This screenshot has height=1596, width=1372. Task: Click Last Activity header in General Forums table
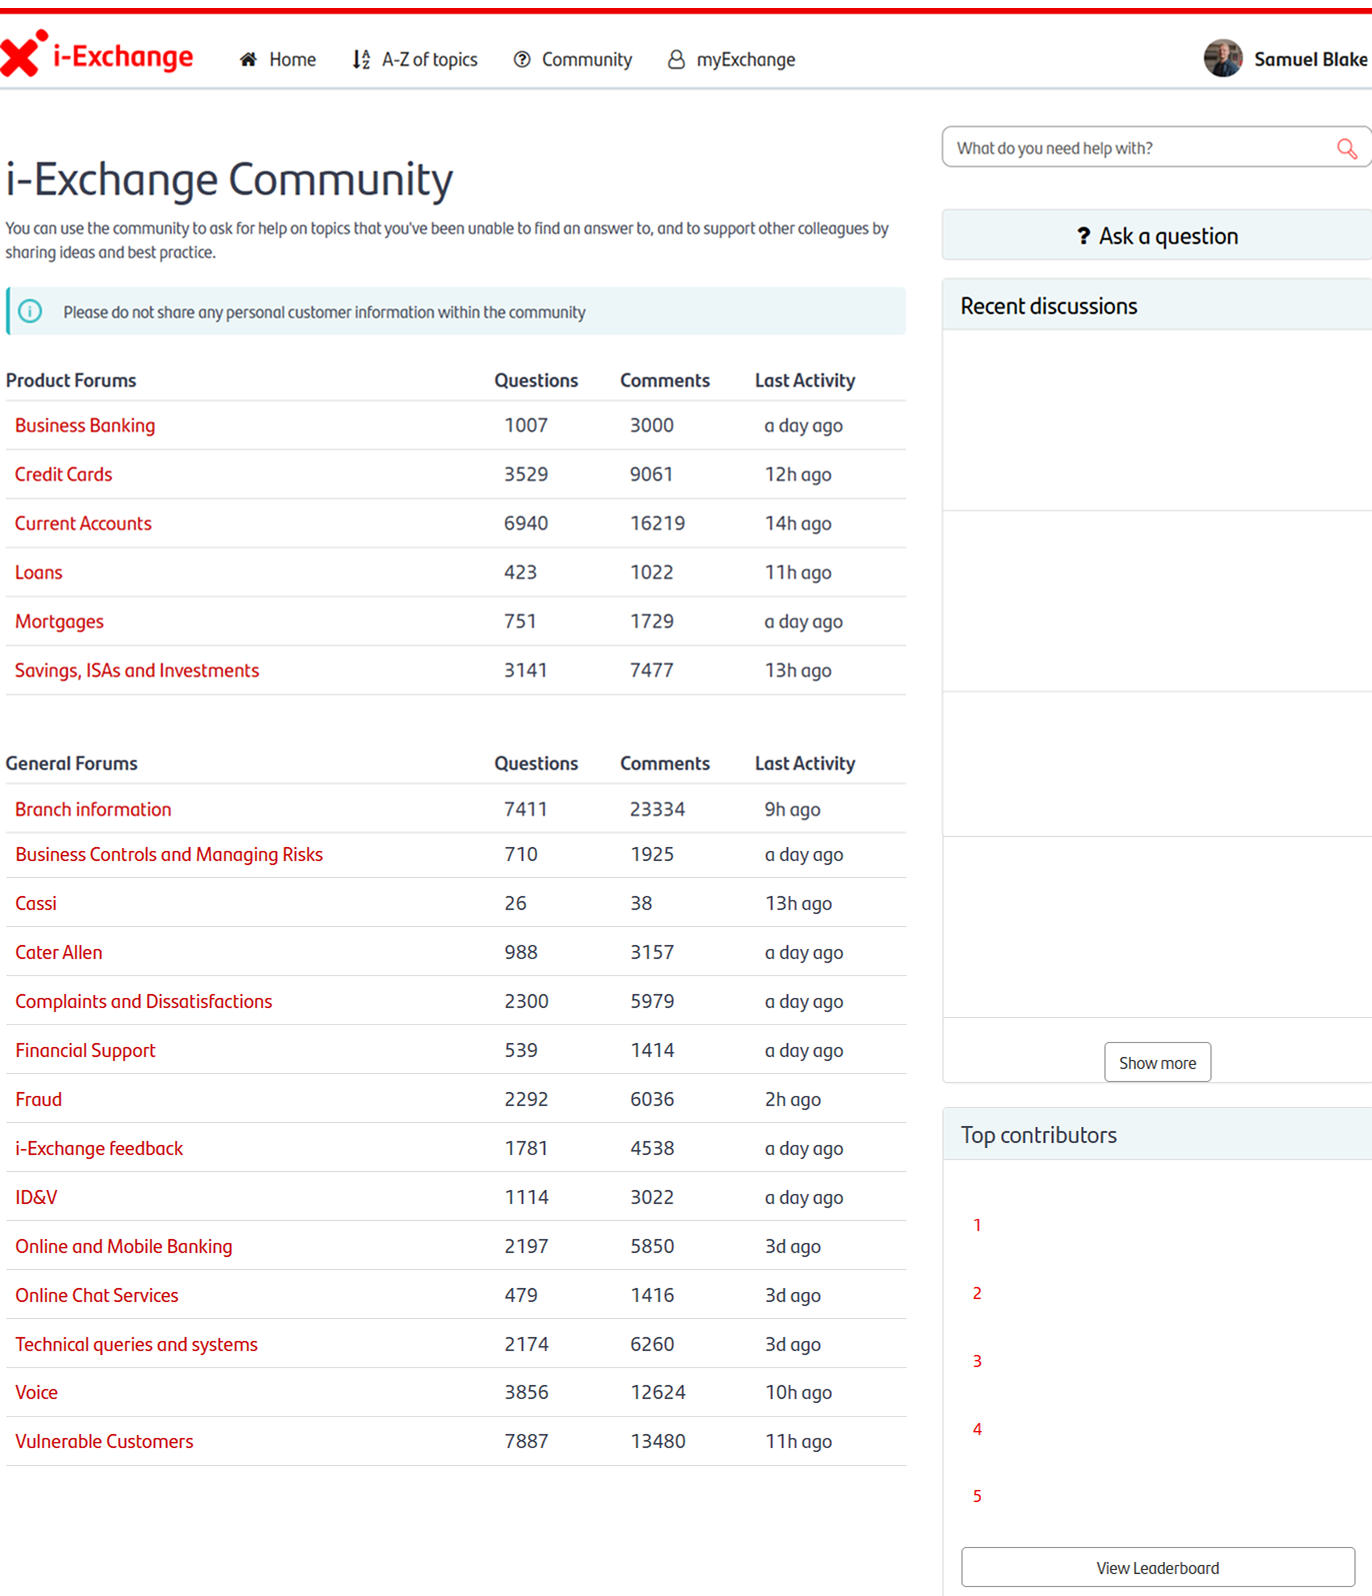click(x=805, y=764)
